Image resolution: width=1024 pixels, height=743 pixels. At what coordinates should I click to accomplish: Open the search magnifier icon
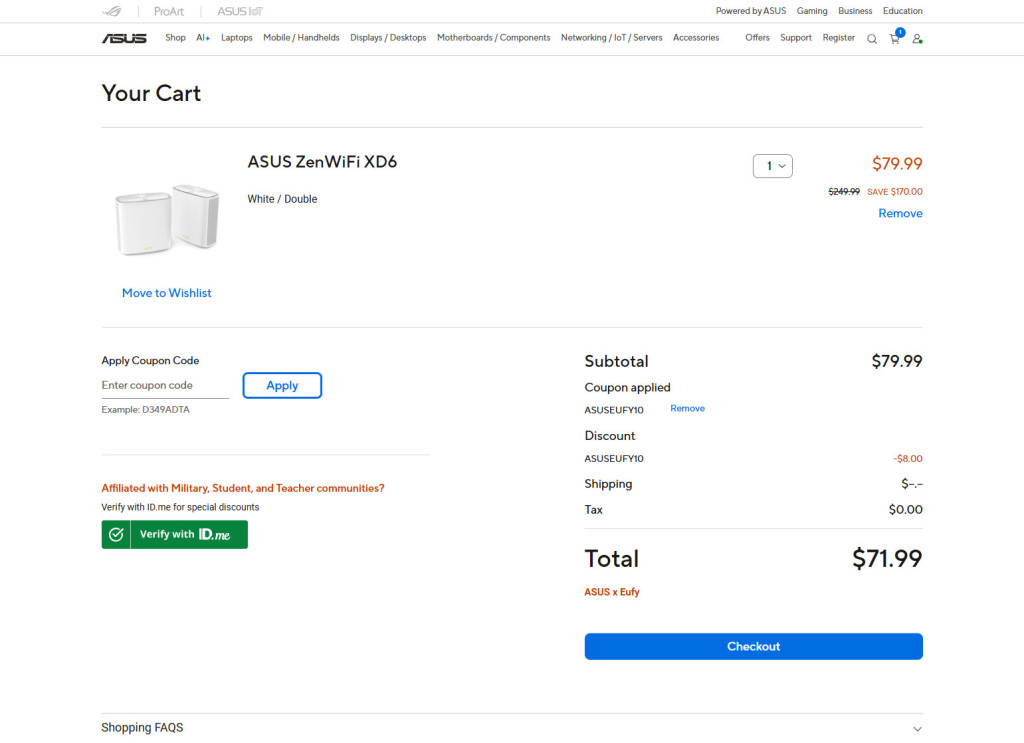[871, 39]
